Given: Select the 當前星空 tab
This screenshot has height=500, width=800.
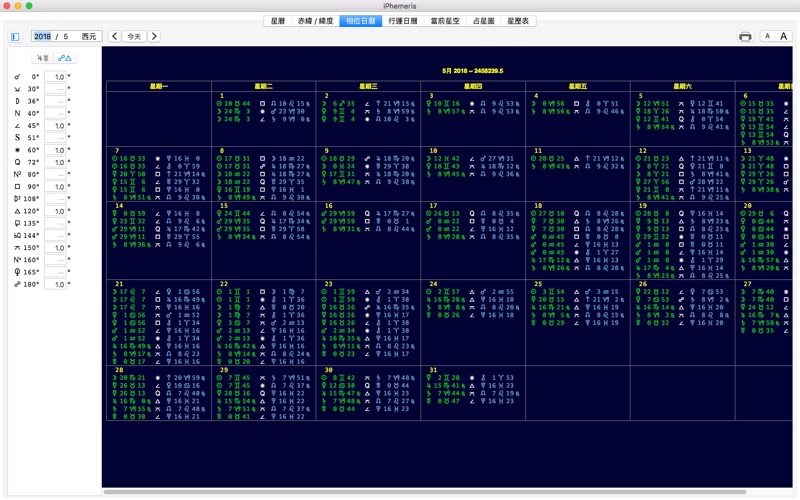Looking at the screenshot, I should pos(446,21).
